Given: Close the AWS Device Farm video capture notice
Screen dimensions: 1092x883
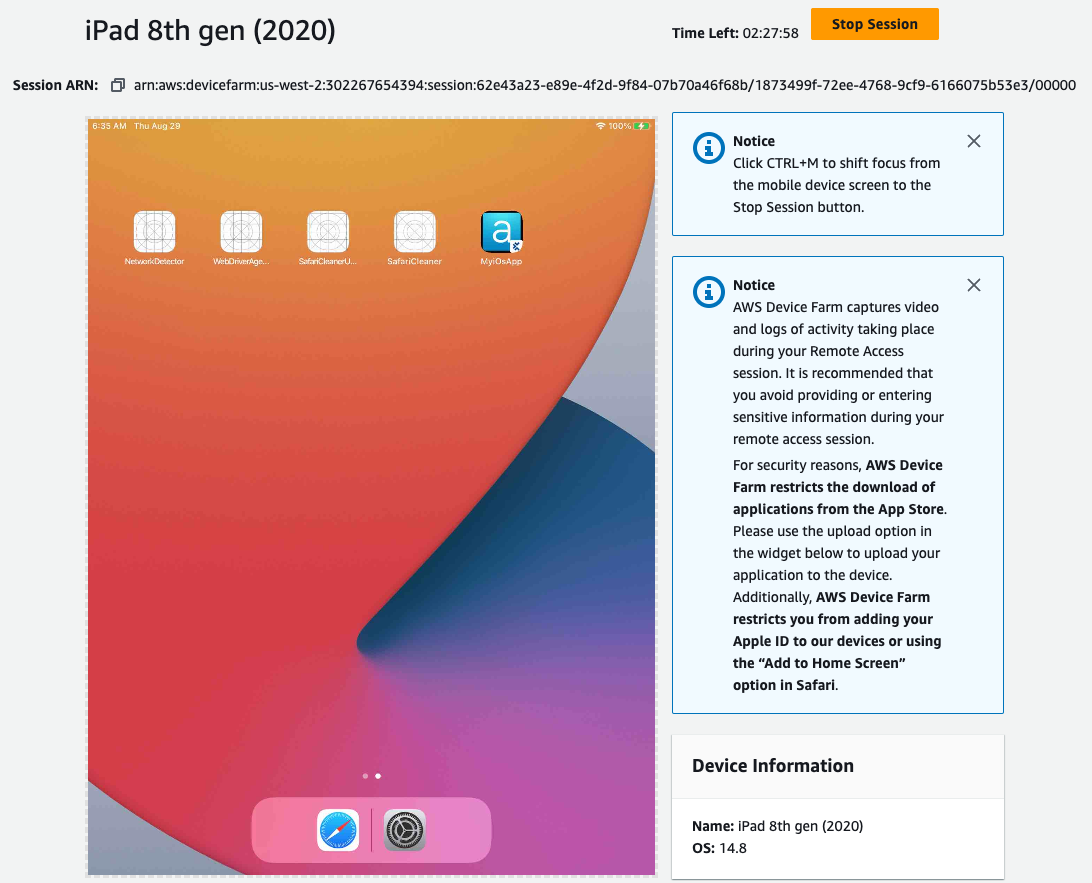Looking at the screenshot, I should pos(974,285).
